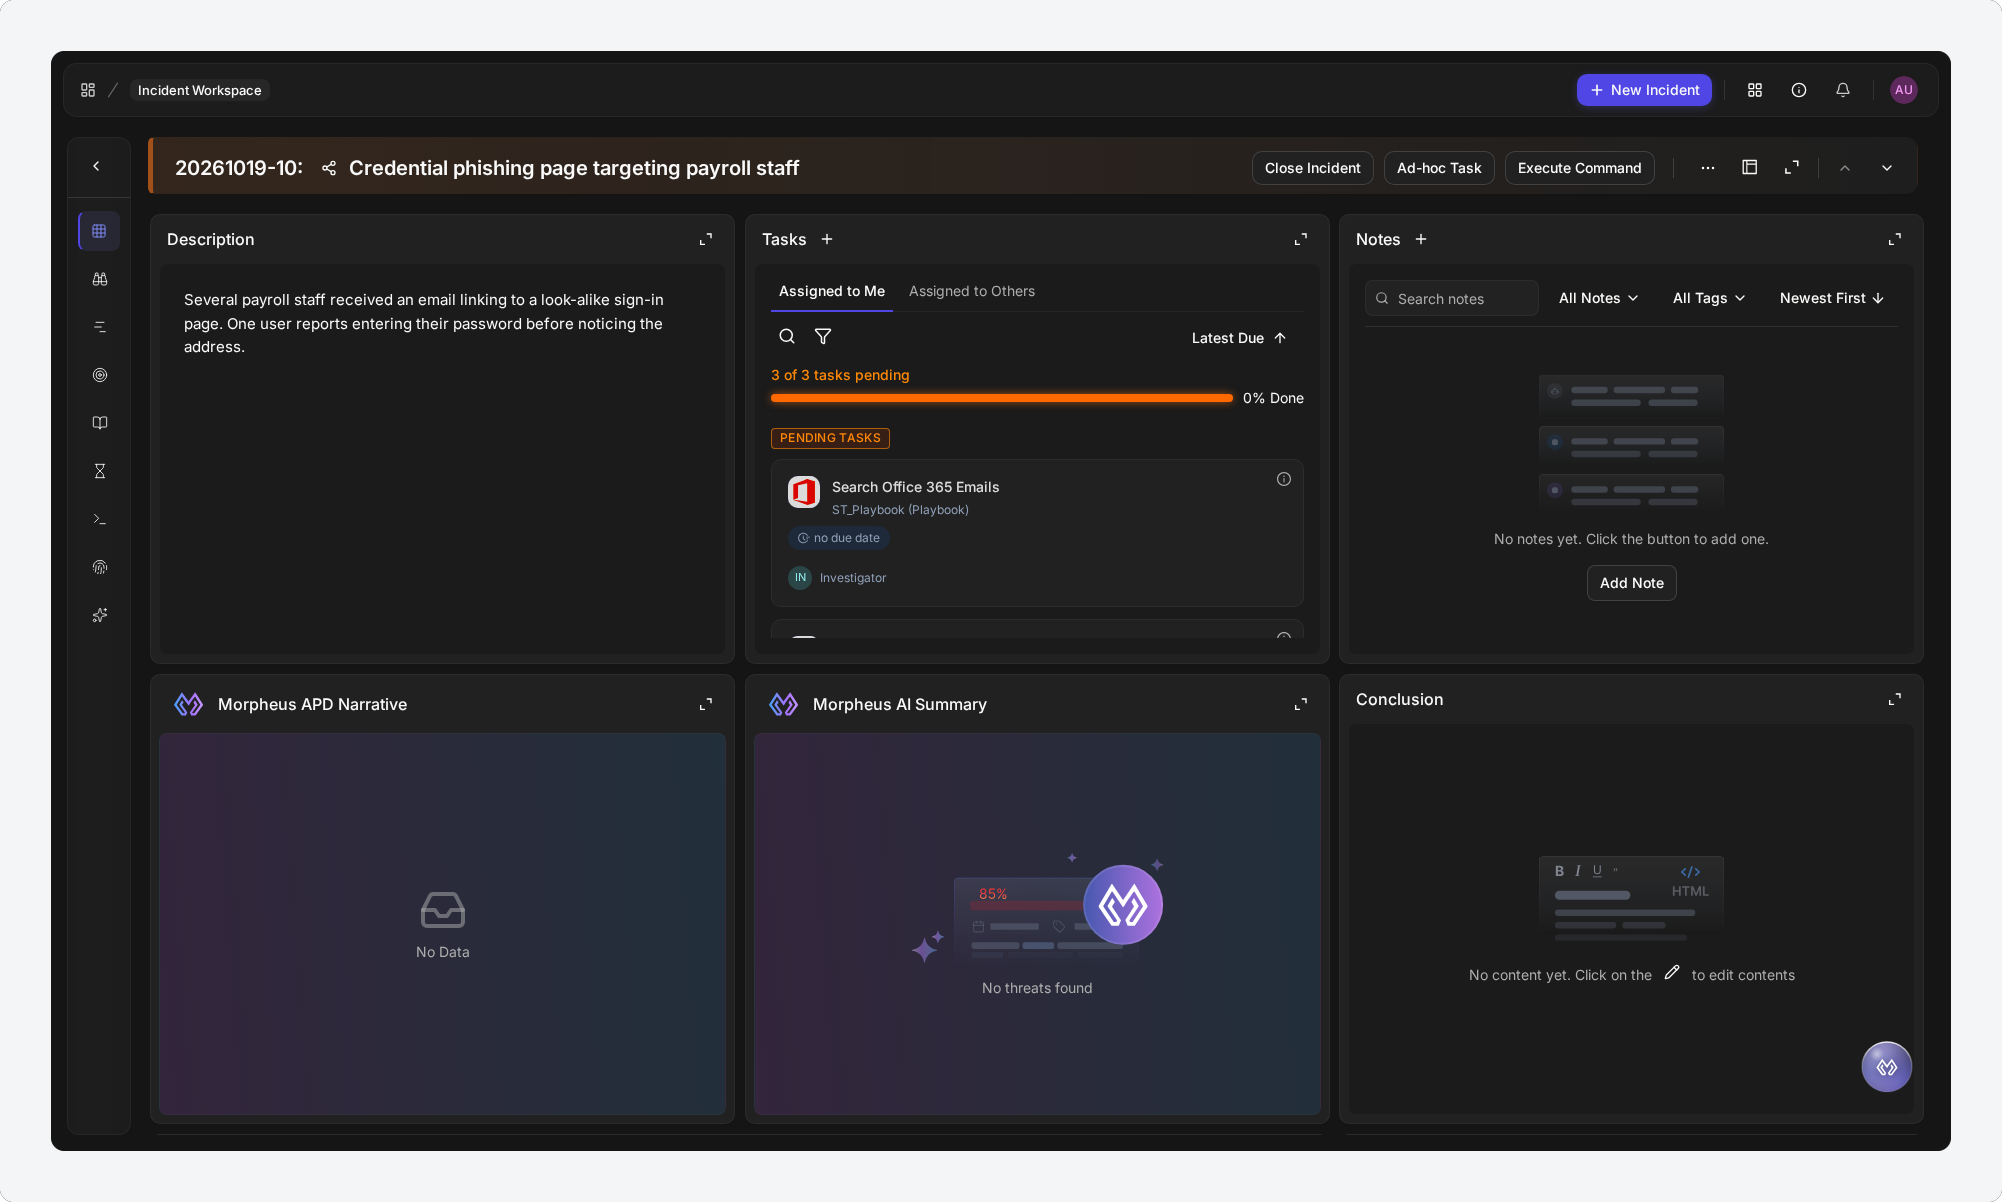Open the All Tags dropdown
Image resolution: width=2002 pixels, height=1202 pixels.
point(1709,298)
